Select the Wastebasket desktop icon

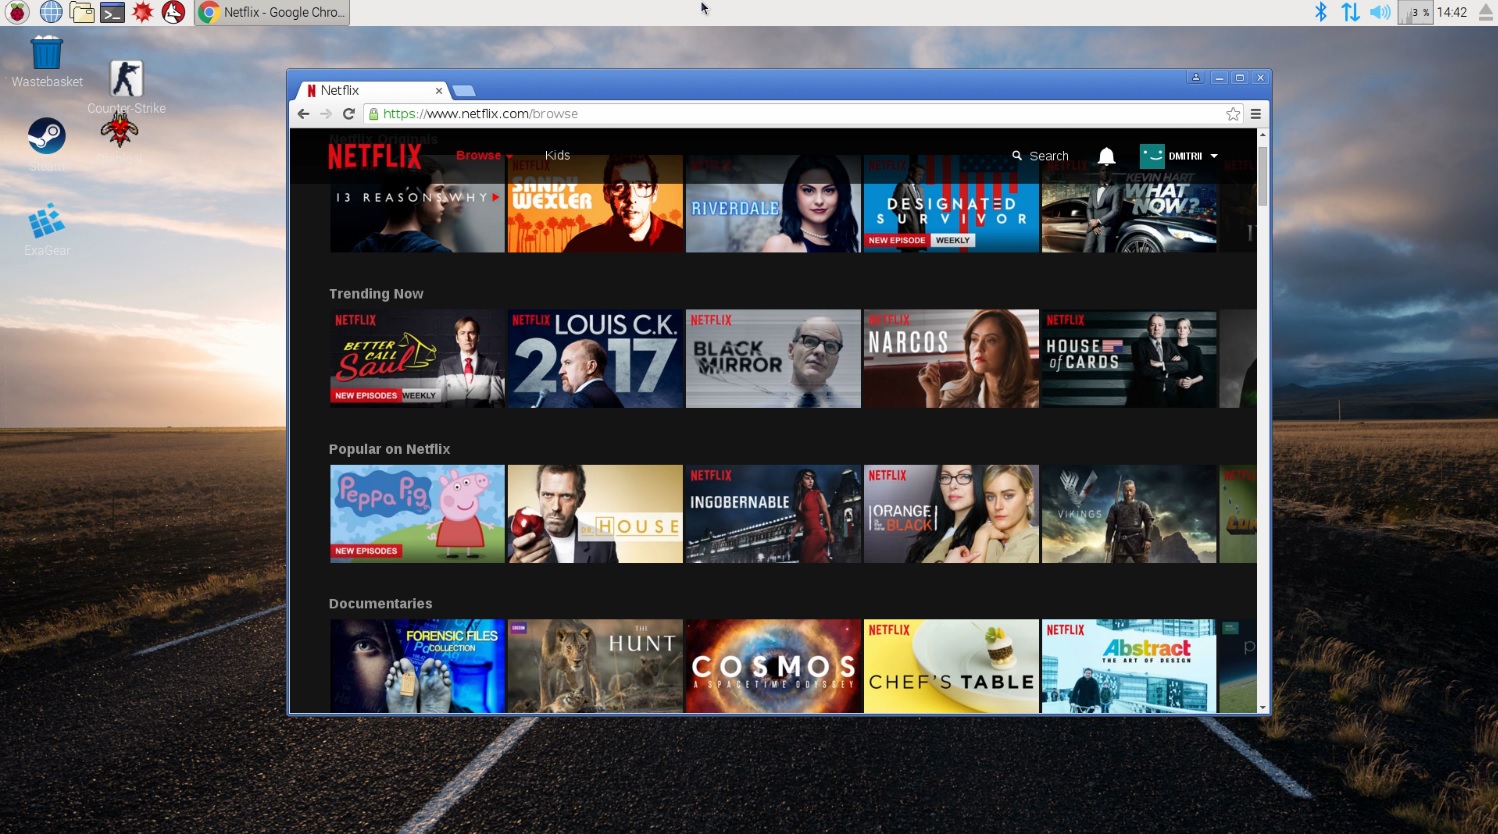pyautogui.click(x=47, y=61)
